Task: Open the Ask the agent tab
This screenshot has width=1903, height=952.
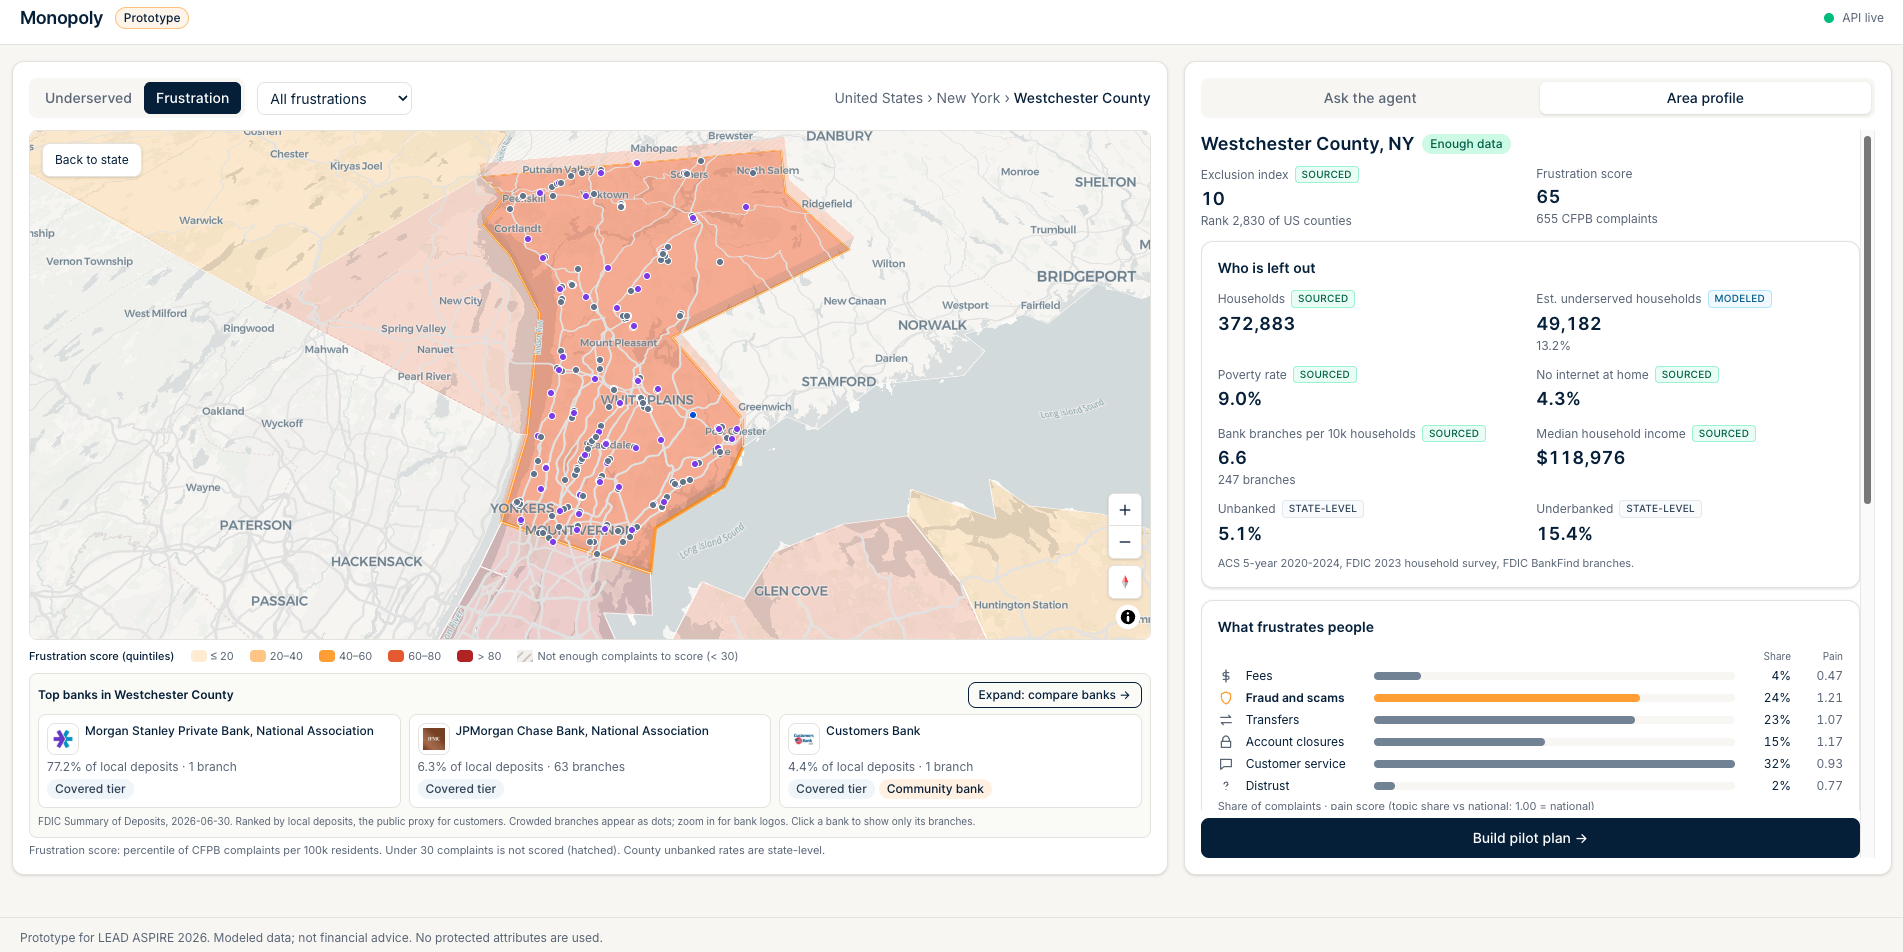Action: point(1370,98)
